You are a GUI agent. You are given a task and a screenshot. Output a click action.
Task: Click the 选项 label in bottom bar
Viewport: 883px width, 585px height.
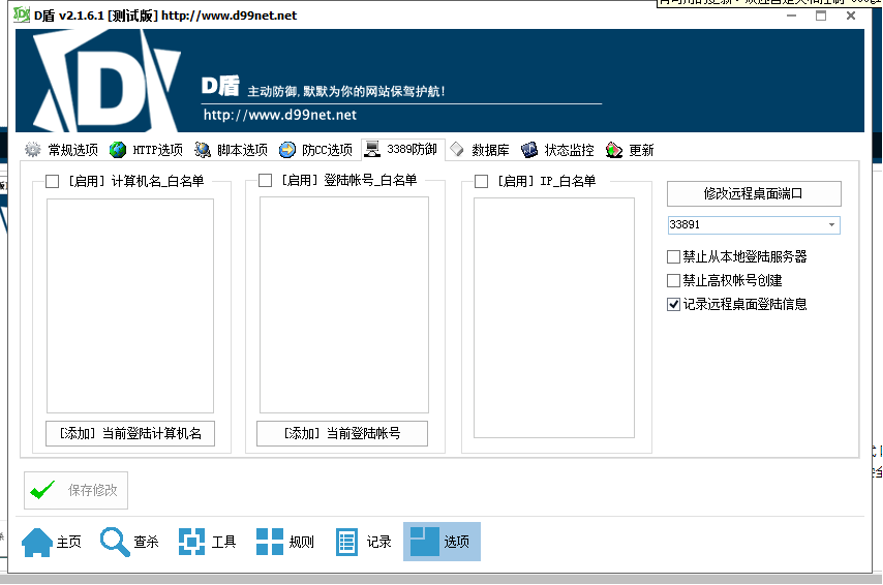(456, 542)
